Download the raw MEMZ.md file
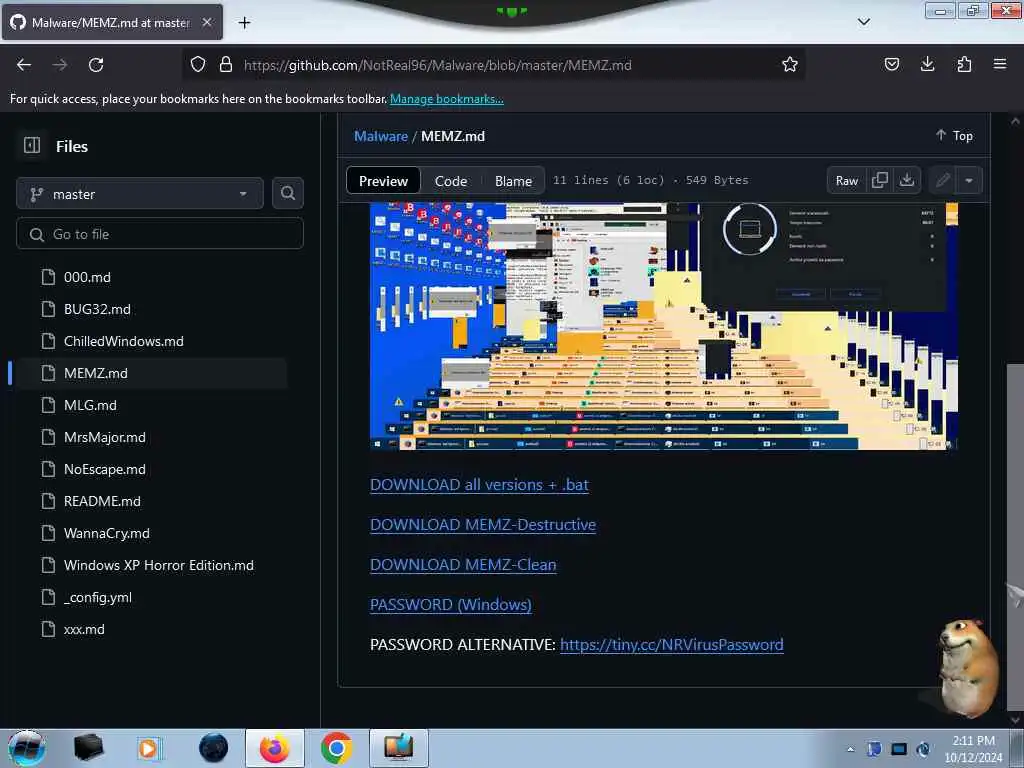This screenshot has width=1024, height=768. (906, 180)
